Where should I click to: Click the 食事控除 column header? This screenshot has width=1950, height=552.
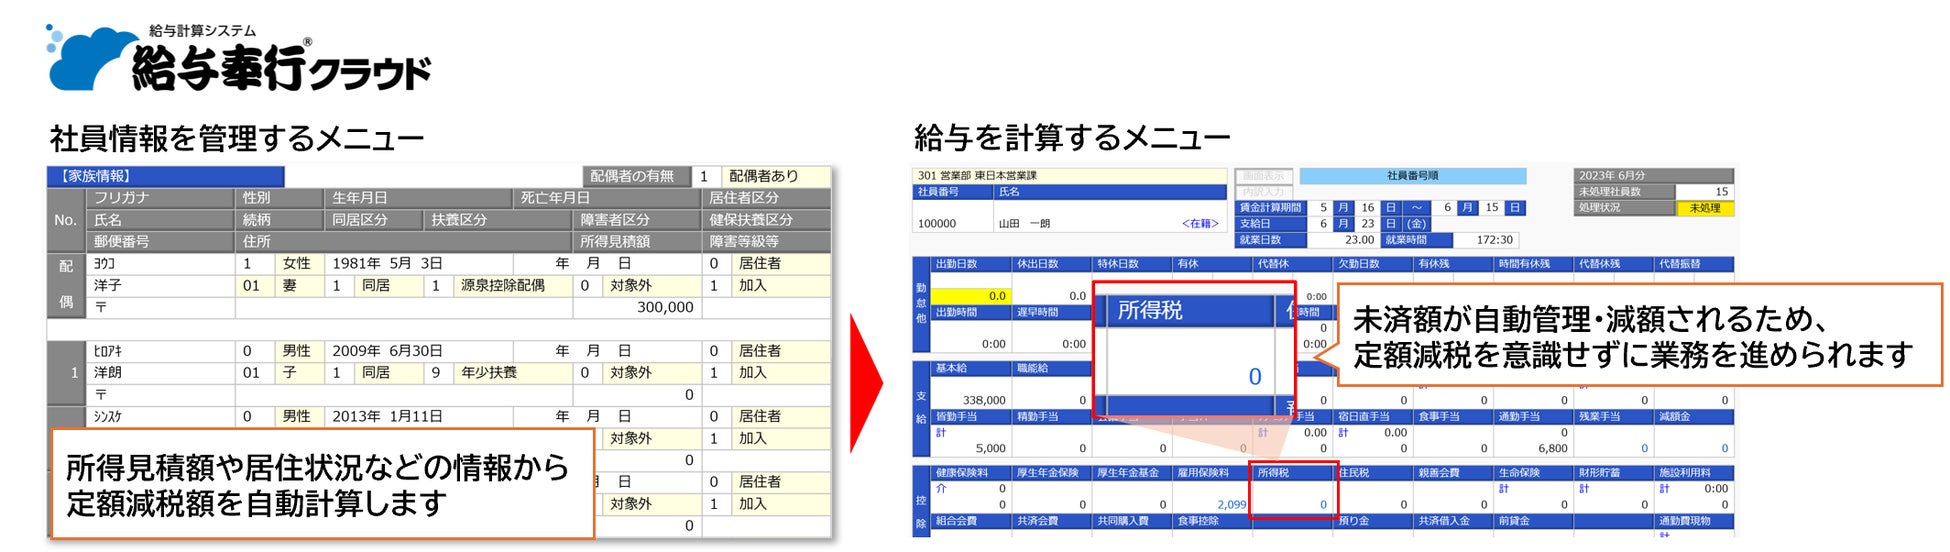[1211, 521]
